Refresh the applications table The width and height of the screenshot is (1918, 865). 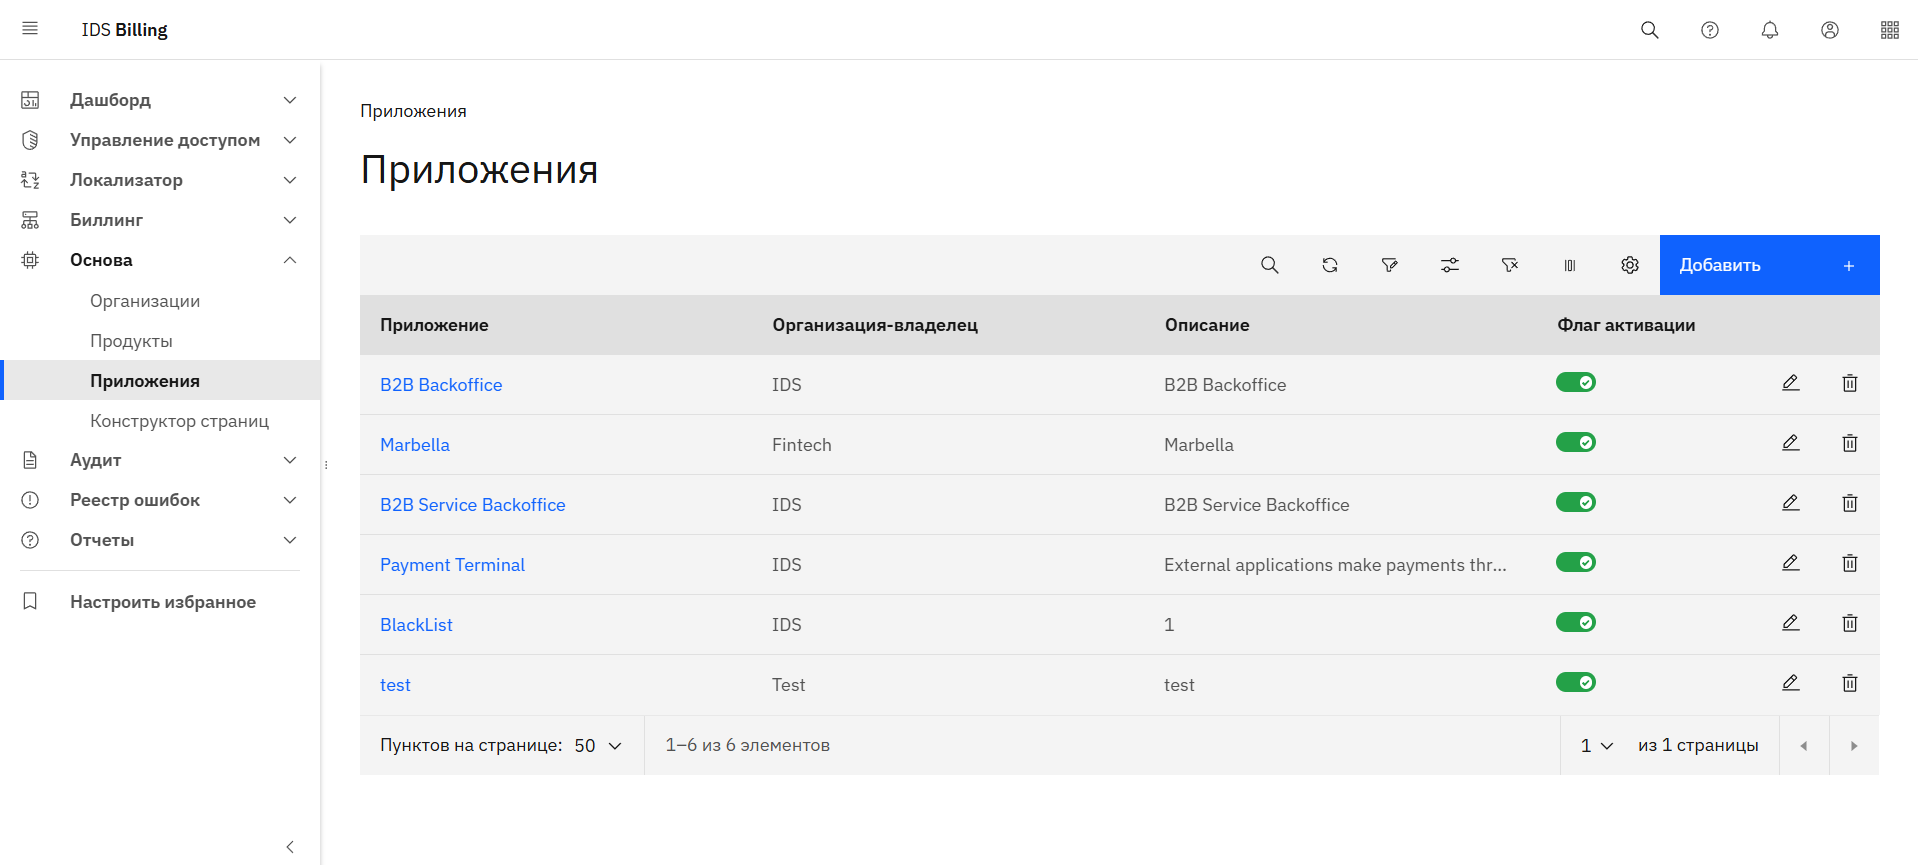1329,265
